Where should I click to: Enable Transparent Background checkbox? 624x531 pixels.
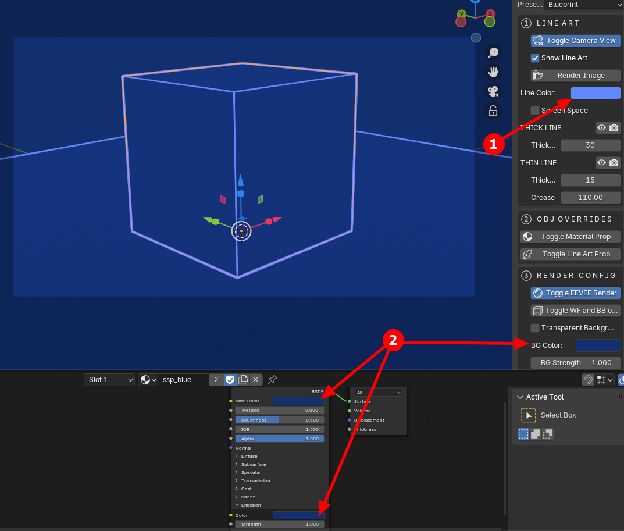(535, 328)
